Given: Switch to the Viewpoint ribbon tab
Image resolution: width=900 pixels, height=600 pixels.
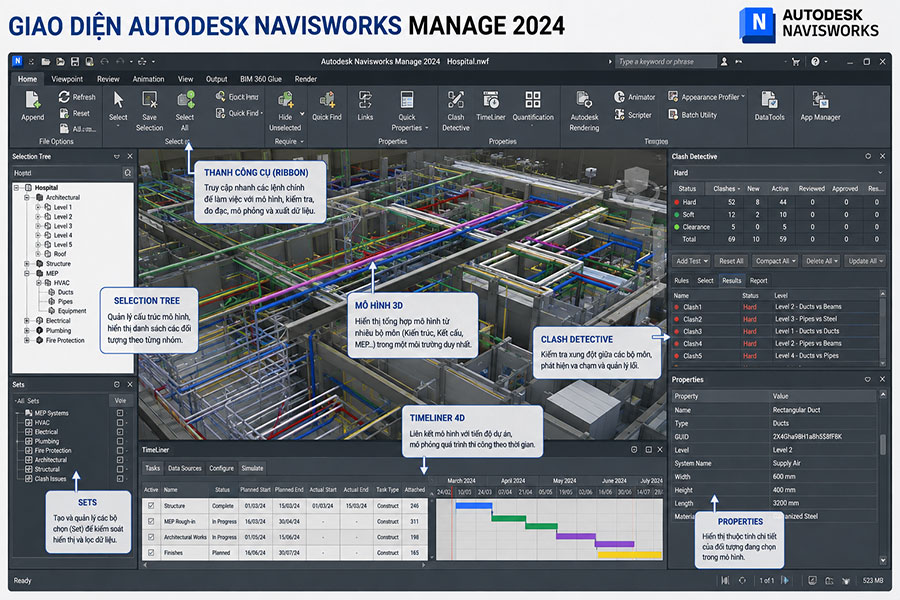Looking at the screenshot, I should (67, 79).
